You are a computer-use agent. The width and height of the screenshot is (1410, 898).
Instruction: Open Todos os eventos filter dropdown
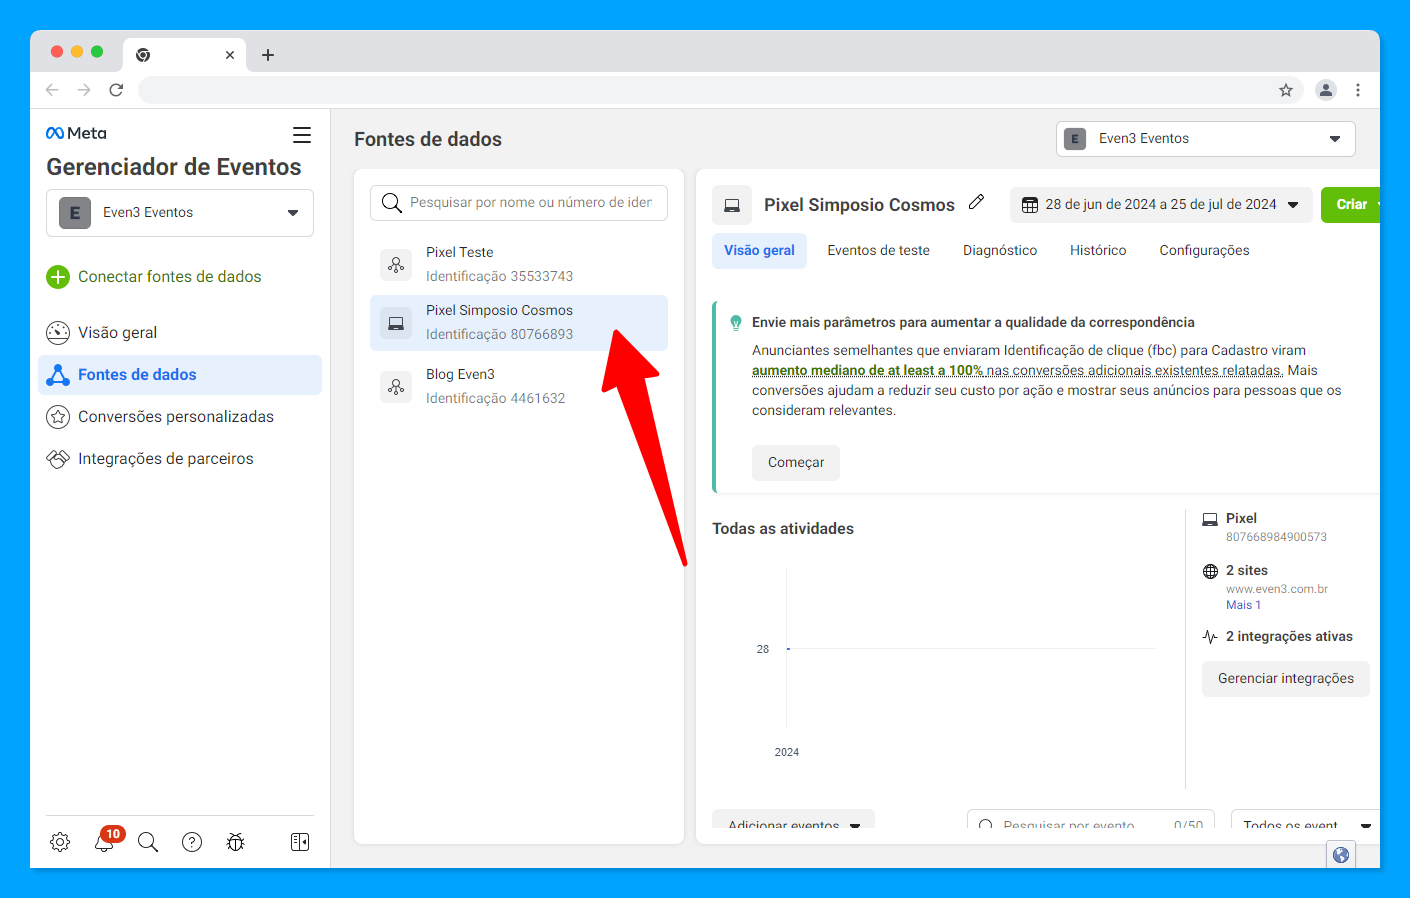tap(1305, 819)
